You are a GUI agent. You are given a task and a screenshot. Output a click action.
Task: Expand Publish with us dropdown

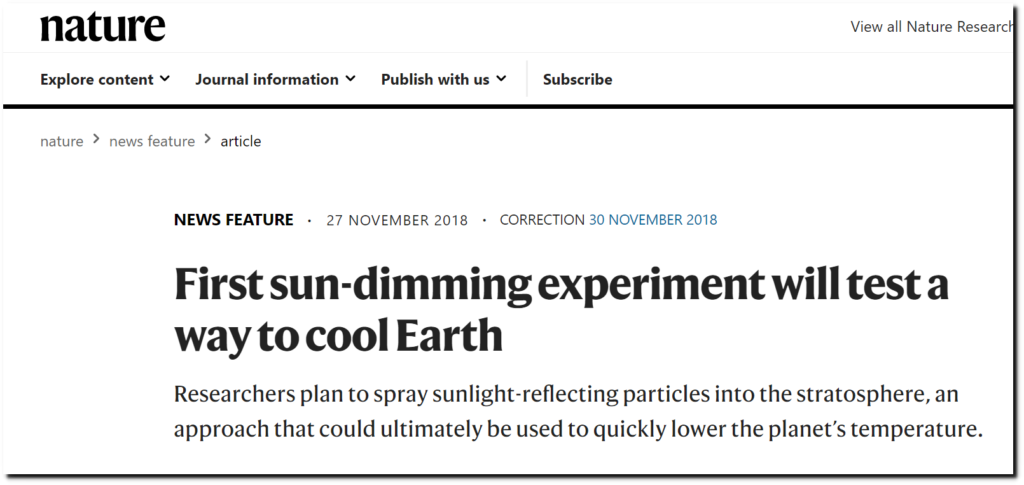[x=444, y=79]
